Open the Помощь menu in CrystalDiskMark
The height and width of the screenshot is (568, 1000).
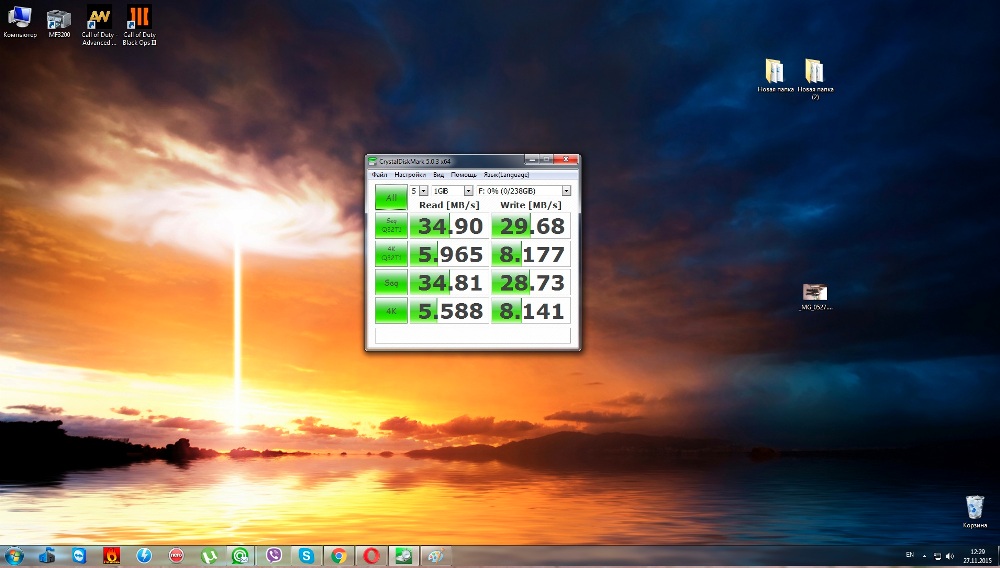[464, 175]
